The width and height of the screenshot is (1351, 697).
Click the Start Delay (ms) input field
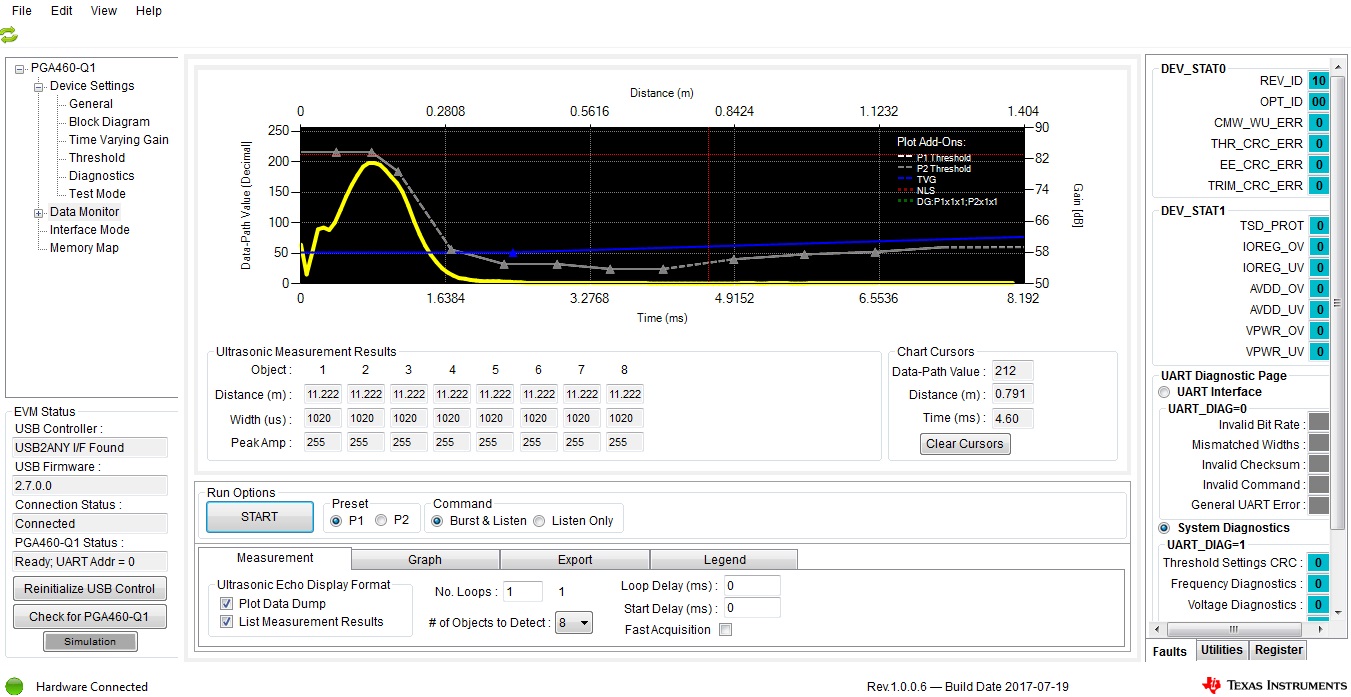(752, 608)
